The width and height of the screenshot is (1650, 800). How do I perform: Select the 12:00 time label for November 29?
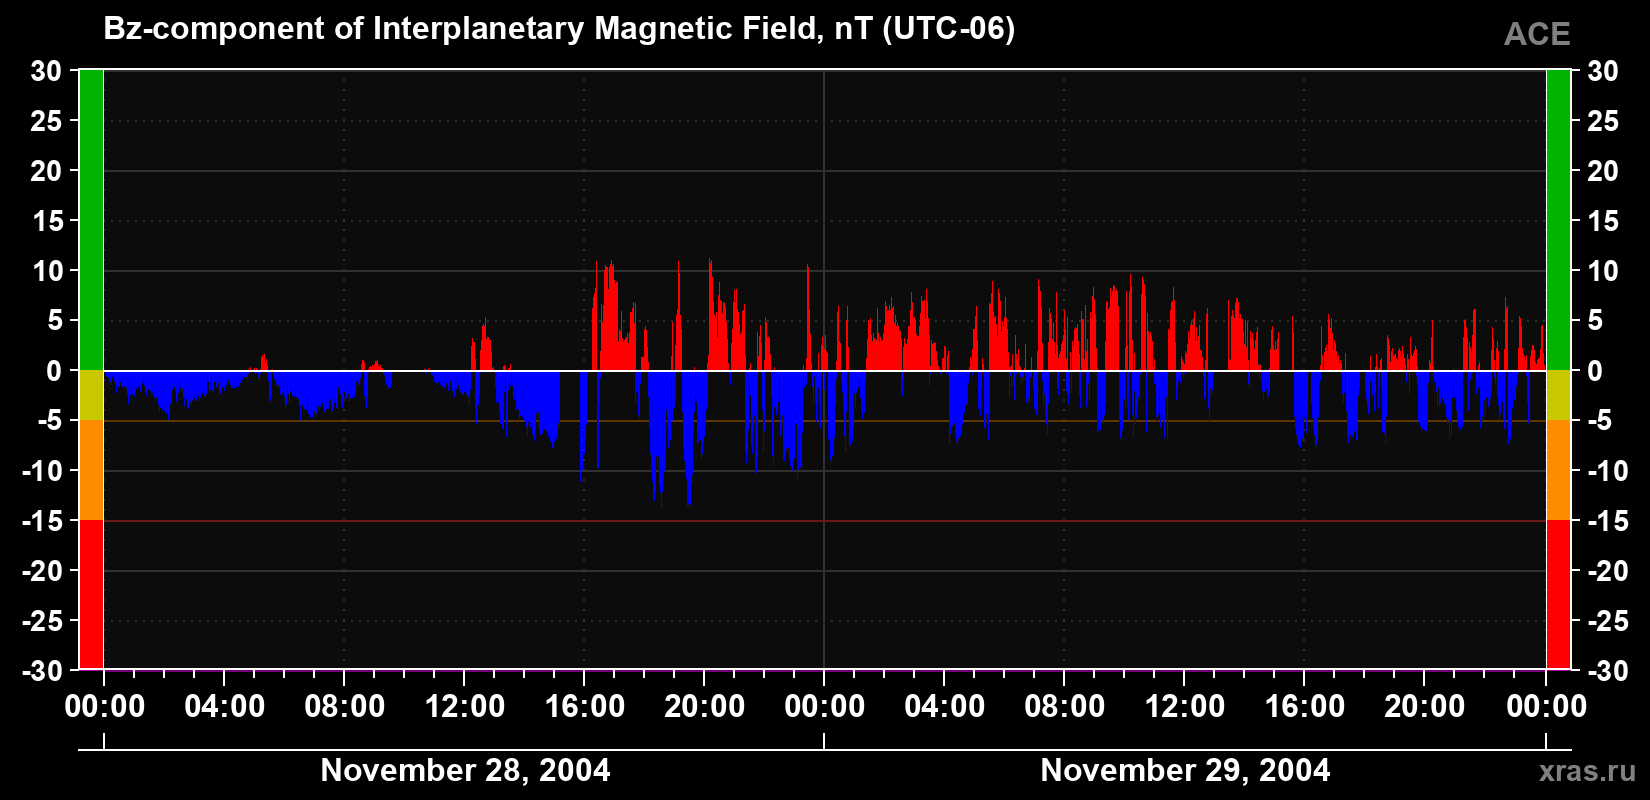point(1185,707)
